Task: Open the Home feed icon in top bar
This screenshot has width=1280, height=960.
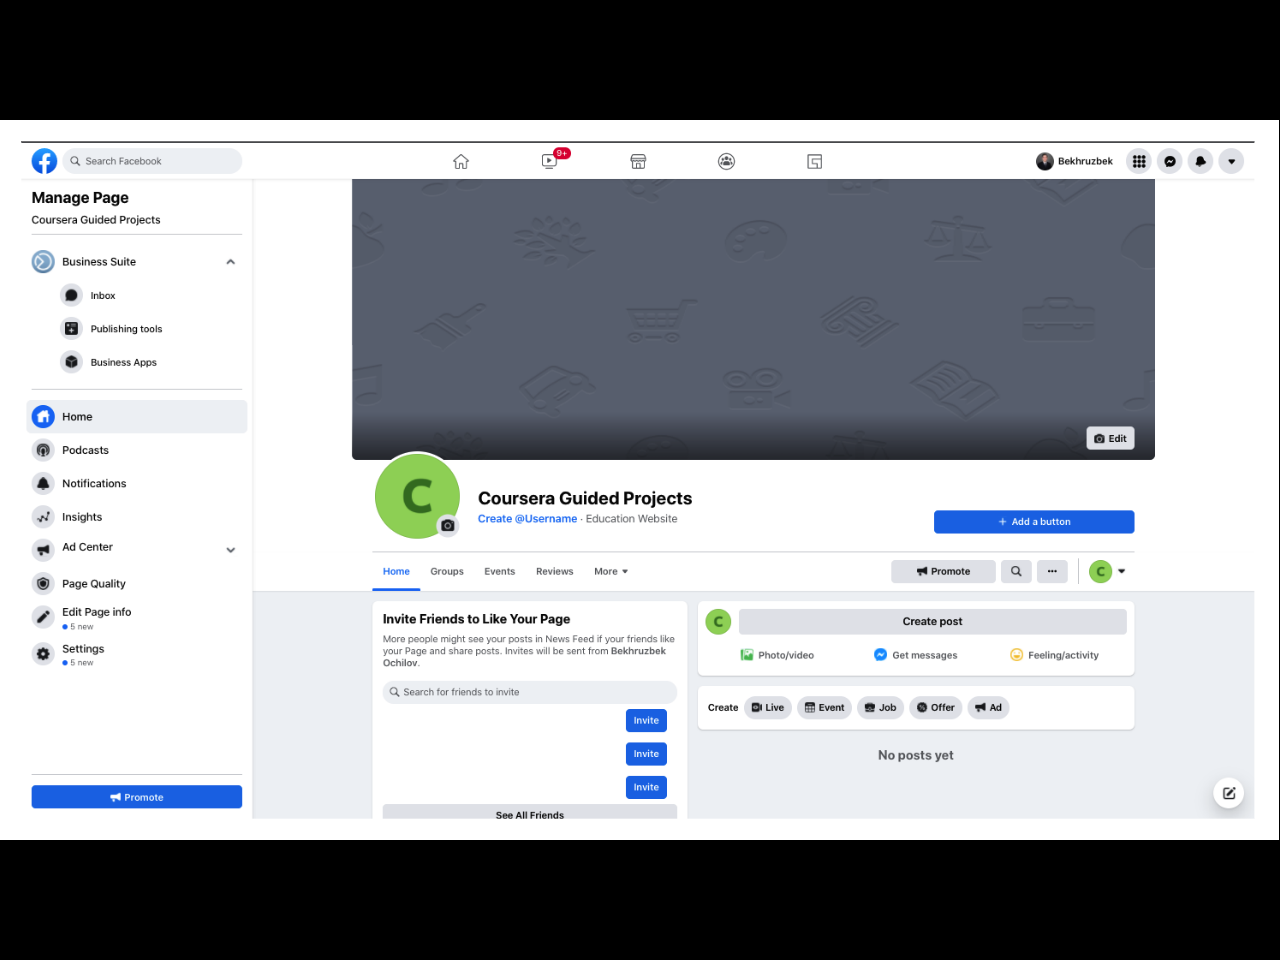Action: tap(461, 161)
